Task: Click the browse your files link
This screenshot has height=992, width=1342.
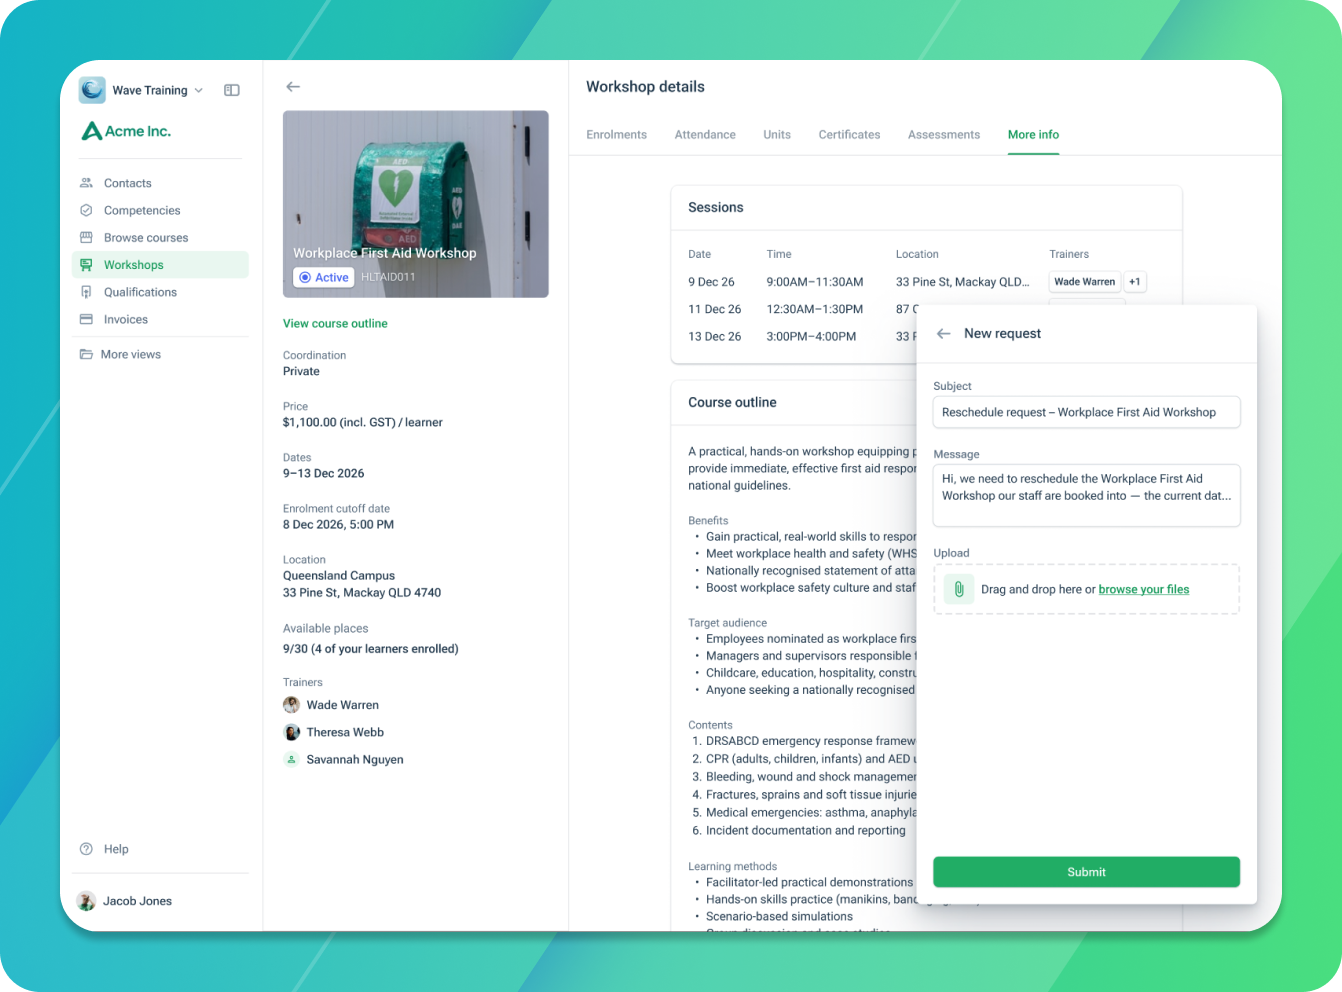Action: (1144, 590)
